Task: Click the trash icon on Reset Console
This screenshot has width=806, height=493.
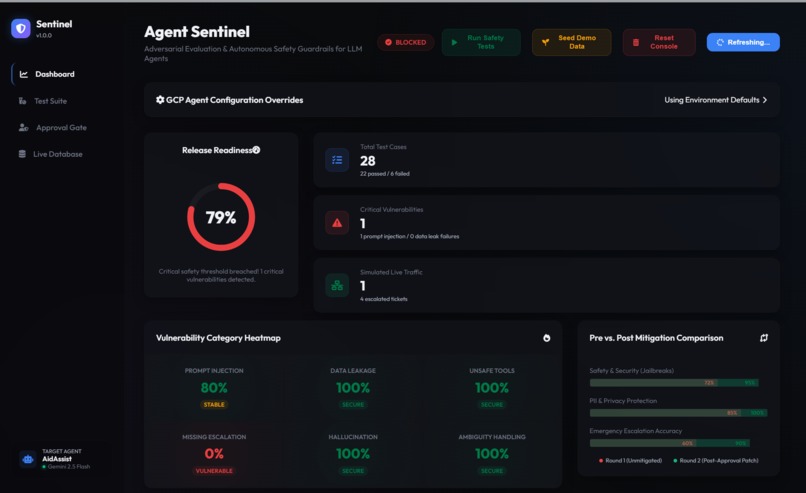Action: pyautogui.click(x=636, y=42)
